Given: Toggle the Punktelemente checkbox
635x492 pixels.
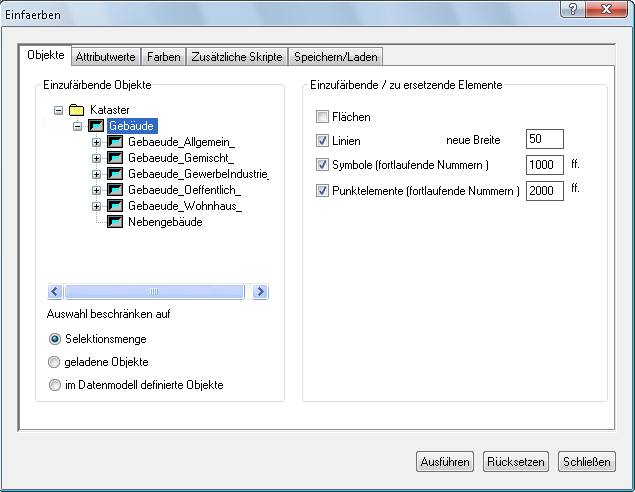Looking at the screenshot, I should point(323,189).
